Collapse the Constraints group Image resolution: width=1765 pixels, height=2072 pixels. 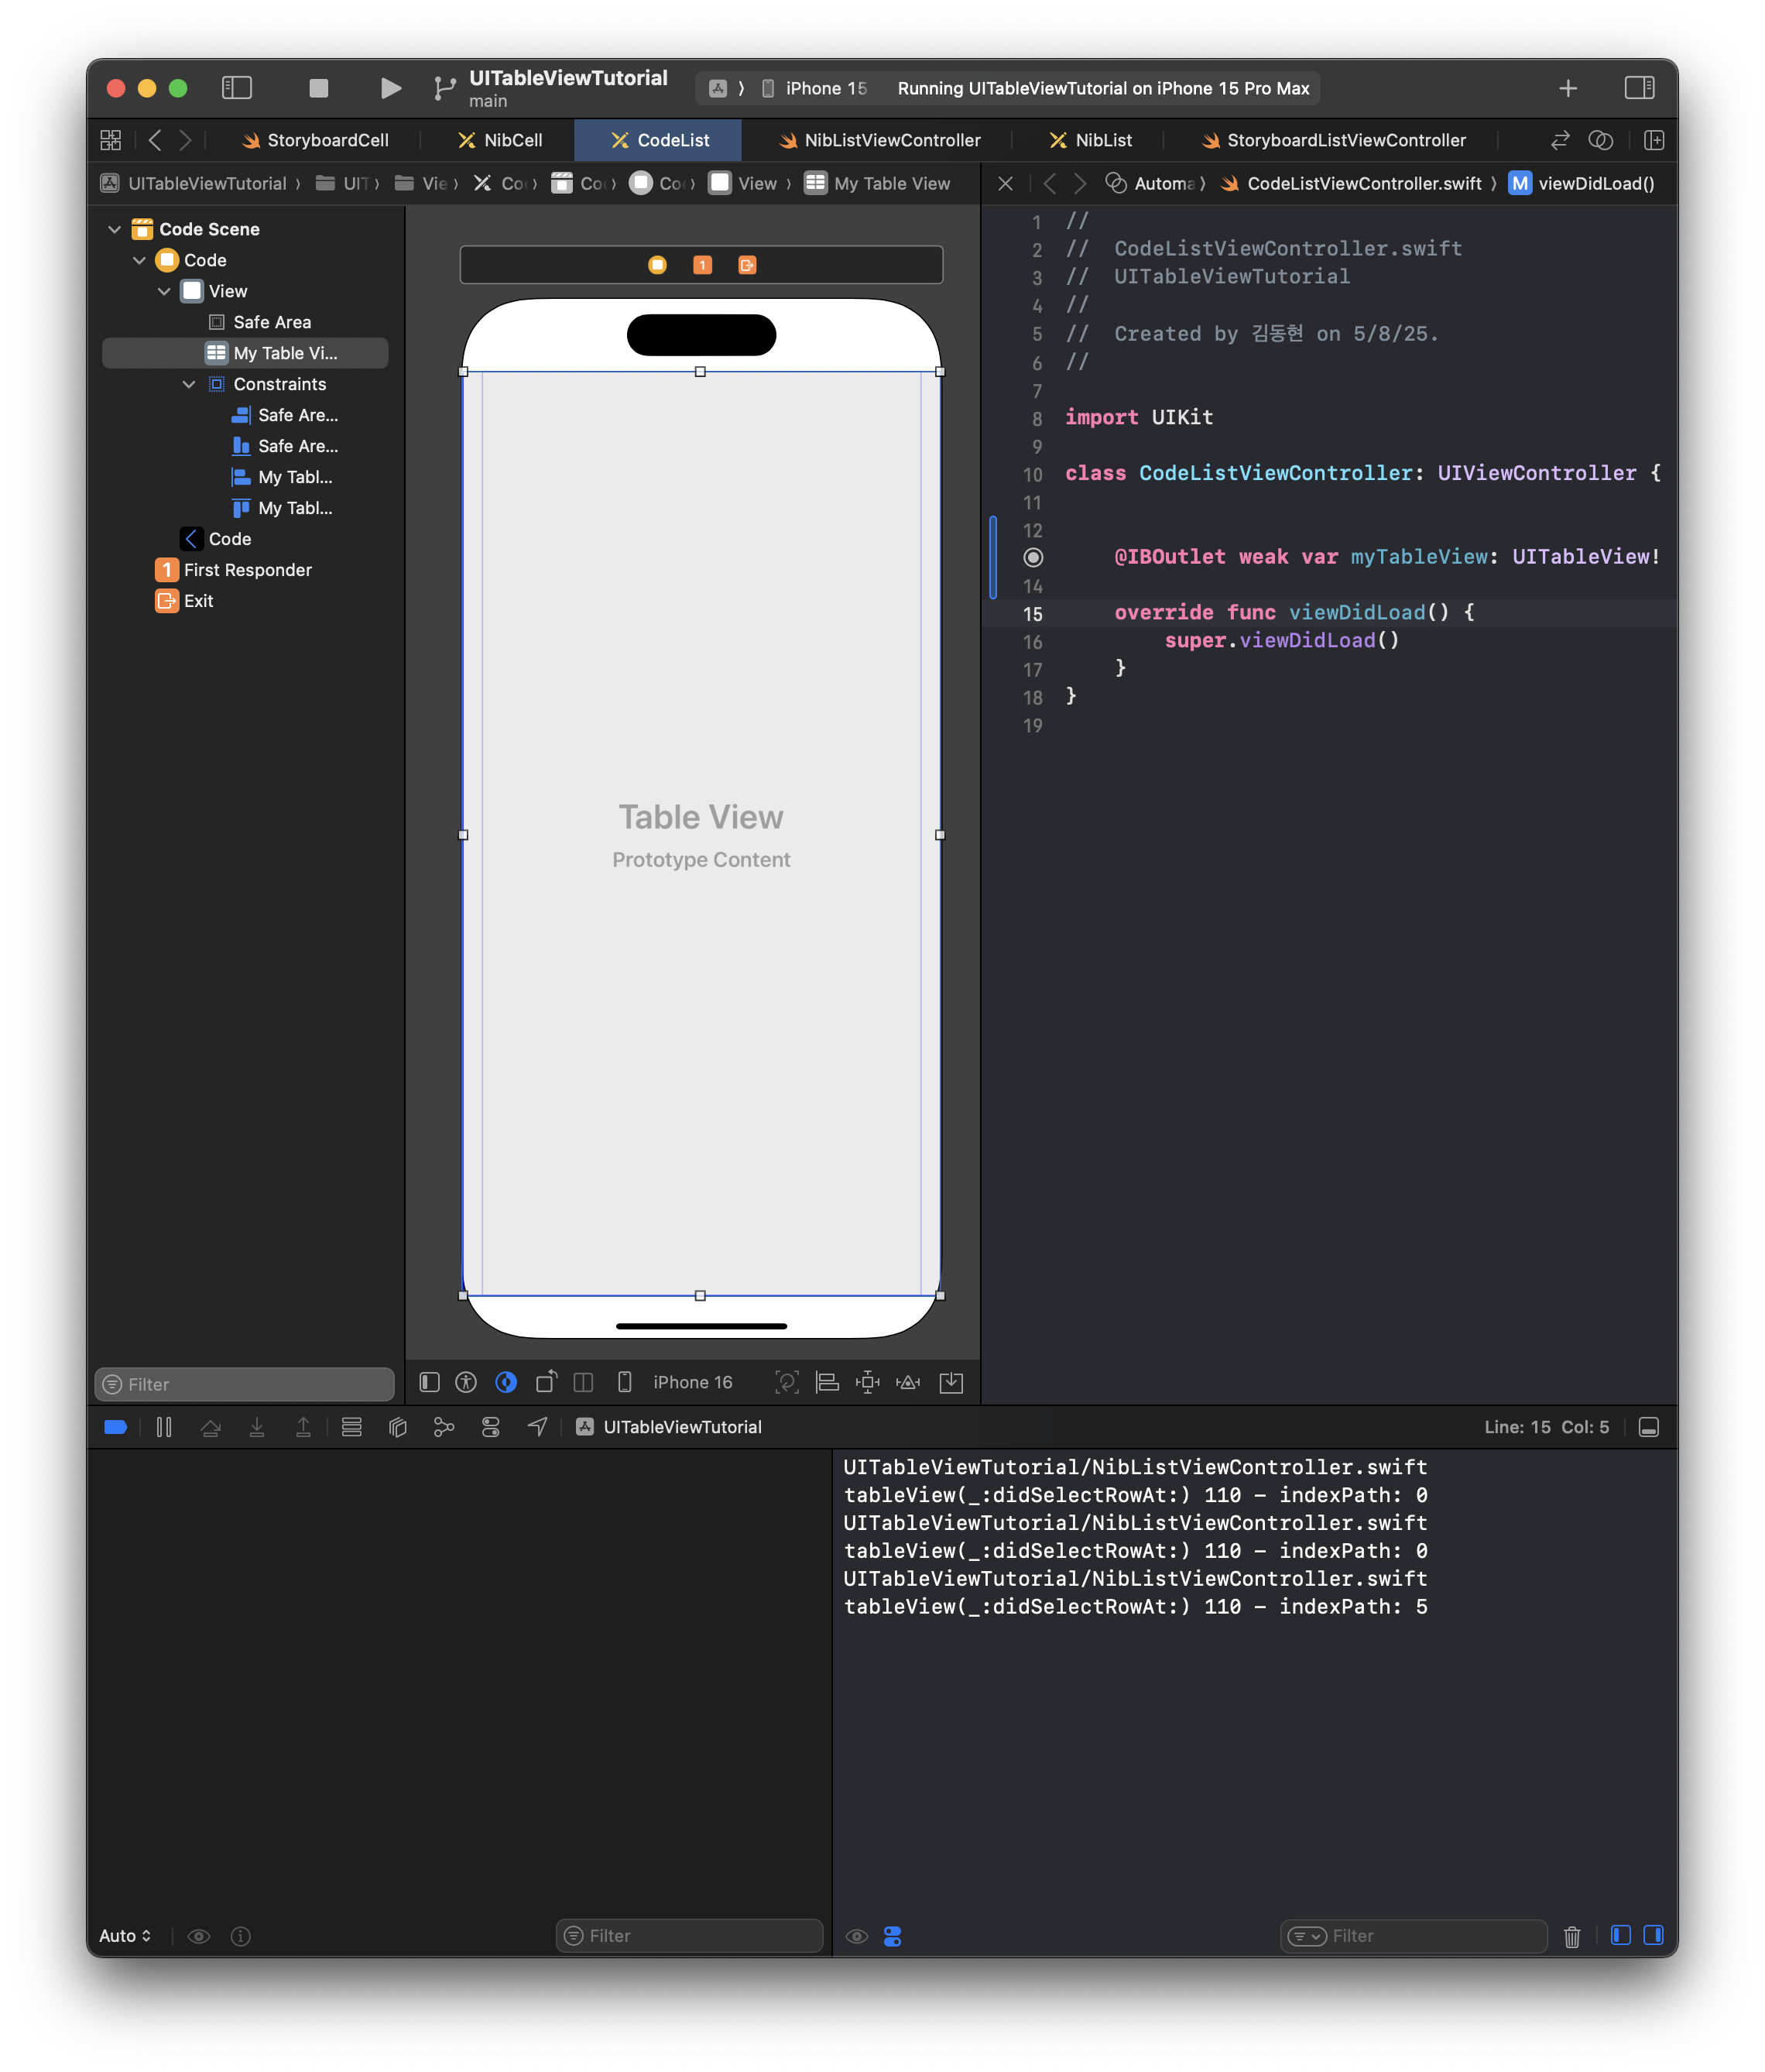pyautogui.click(x=189, y=384)
